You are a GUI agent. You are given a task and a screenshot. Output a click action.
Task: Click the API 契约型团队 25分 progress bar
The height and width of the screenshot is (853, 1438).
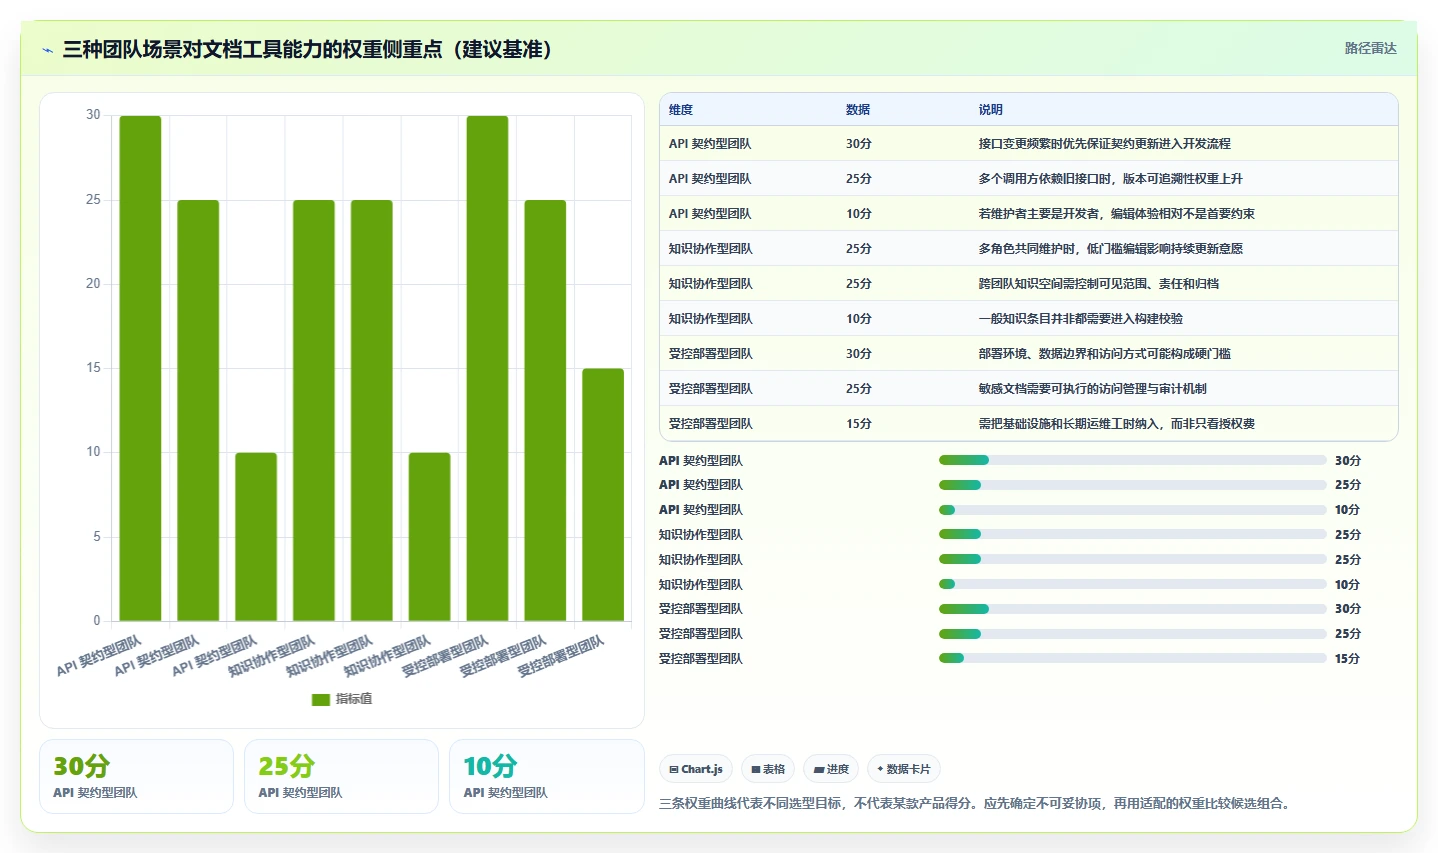[x=1132, y=485]
